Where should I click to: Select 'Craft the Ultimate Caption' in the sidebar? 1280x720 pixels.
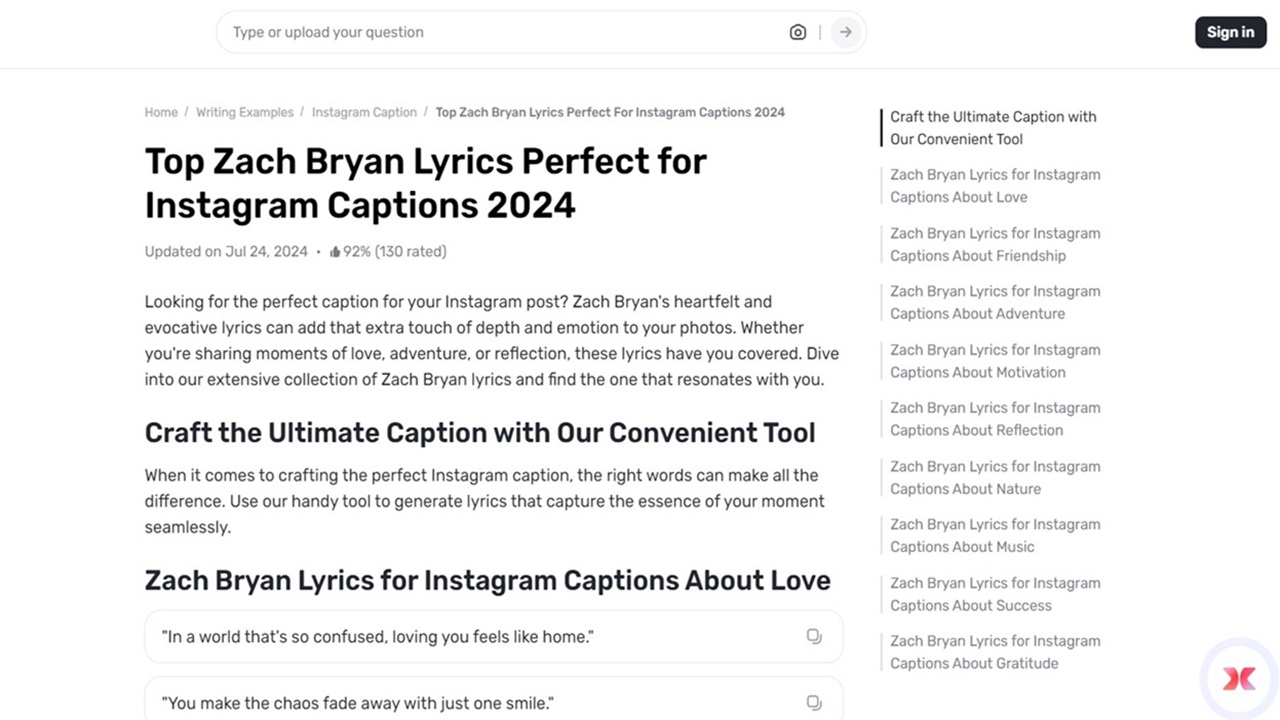pos(993,127)
